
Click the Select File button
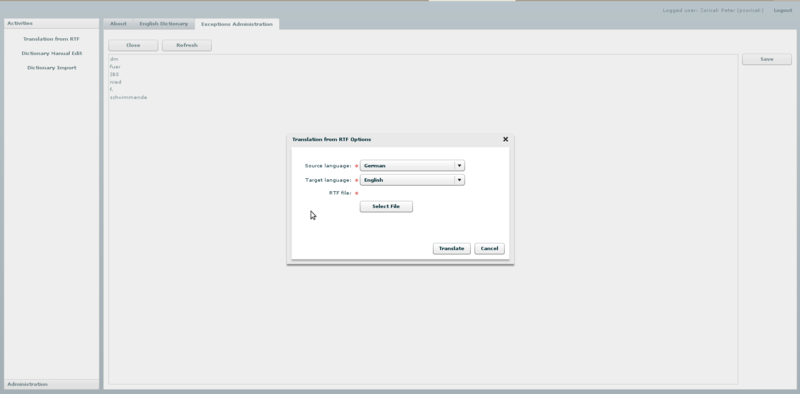(386, 207)
